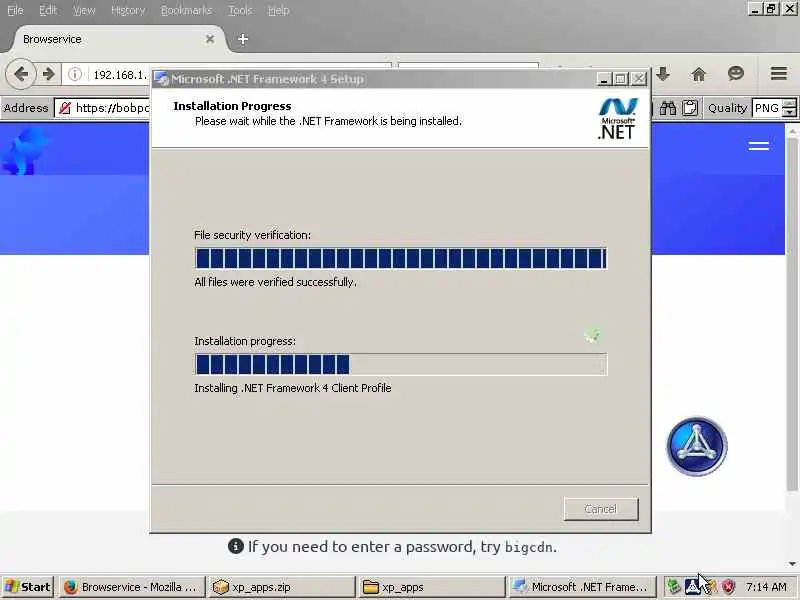This screenshot has width=800, height=600.
Task: Click the Quality PNG value field
Action: (767, 108)
